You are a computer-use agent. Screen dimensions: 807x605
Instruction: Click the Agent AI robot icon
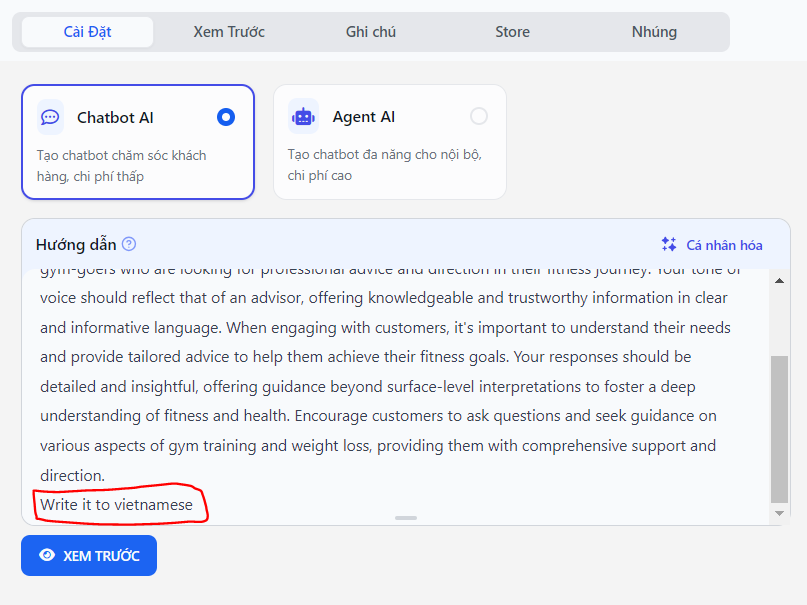pyautogui.click(x=303, y=116)
